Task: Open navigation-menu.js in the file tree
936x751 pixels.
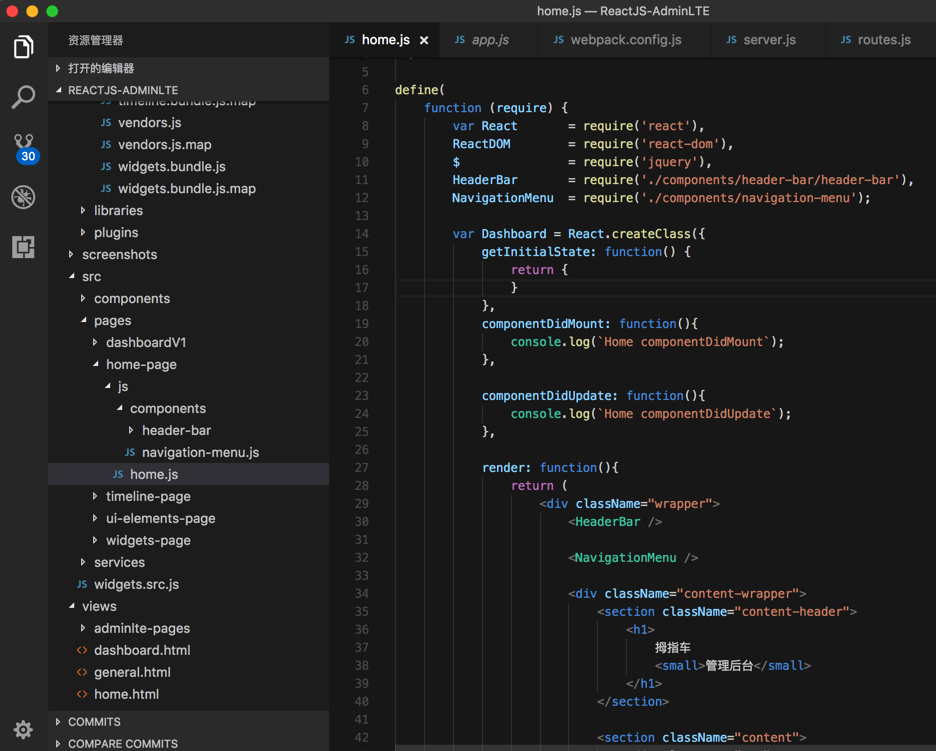Action: (200, 452)
